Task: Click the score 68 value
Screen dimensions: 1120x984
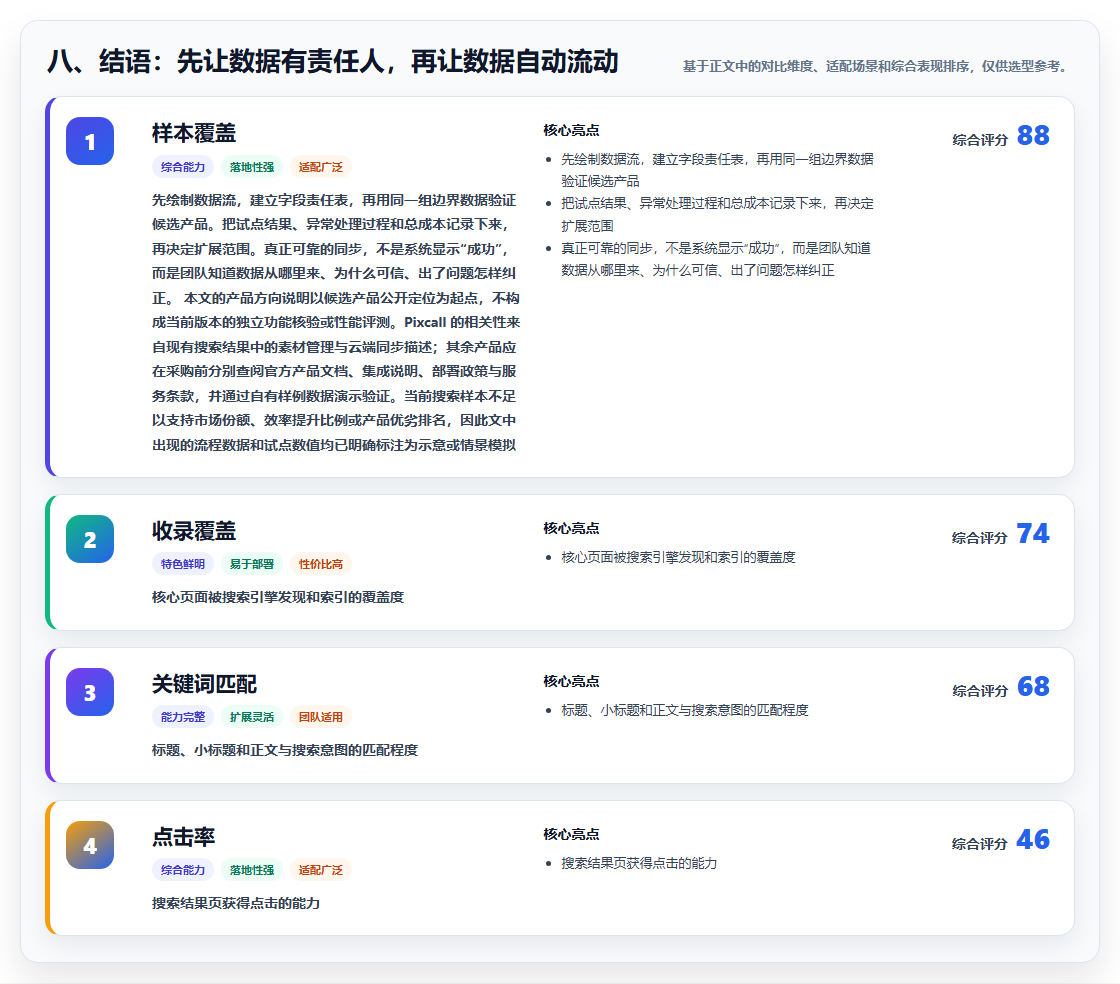Action: coord(1033,687)
